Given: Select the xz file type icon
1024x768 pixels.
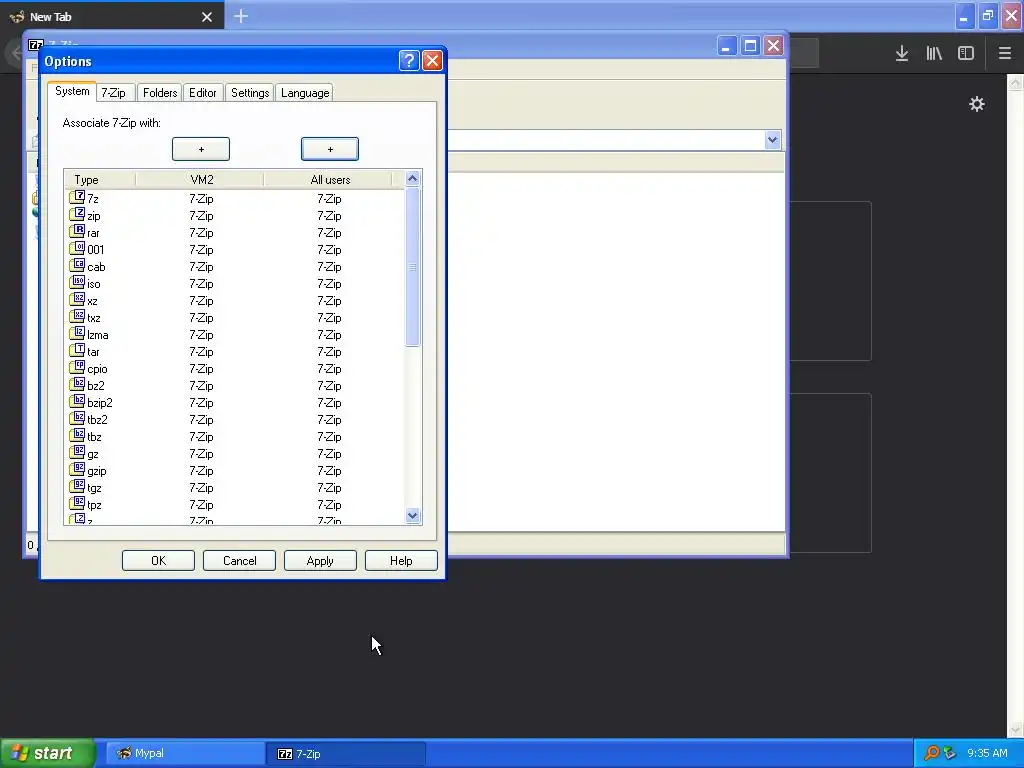Looking at the screenshot, I should 77,298.
